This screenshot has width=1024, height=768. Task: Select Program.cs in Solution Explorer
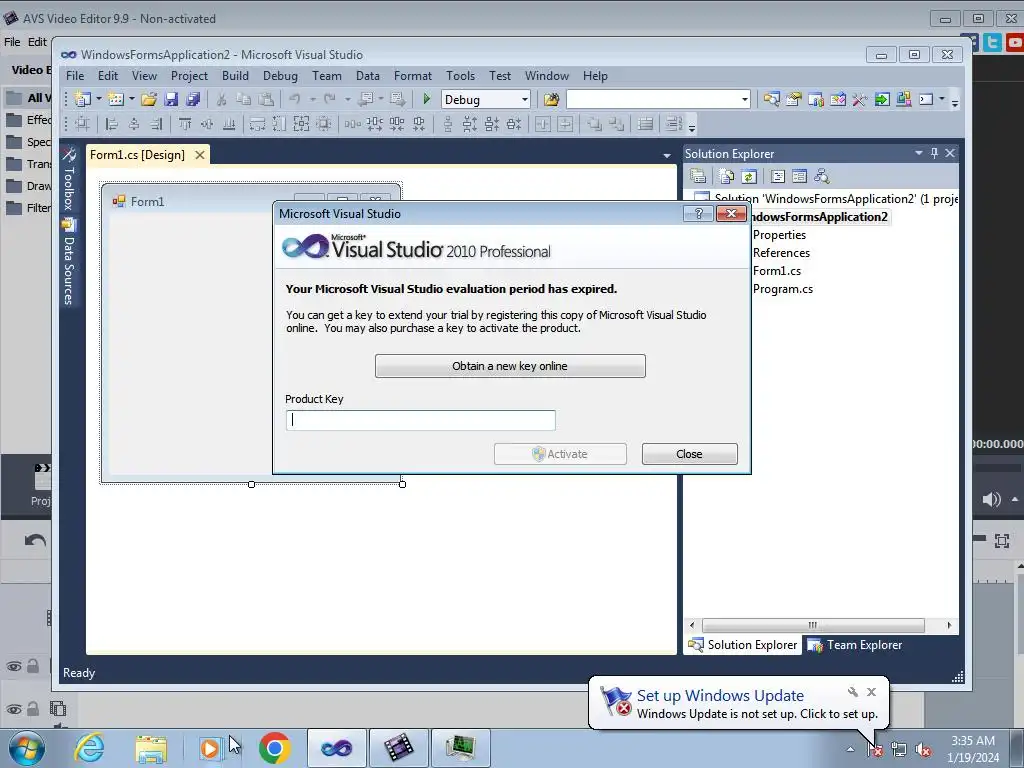(x=782, y=289)
